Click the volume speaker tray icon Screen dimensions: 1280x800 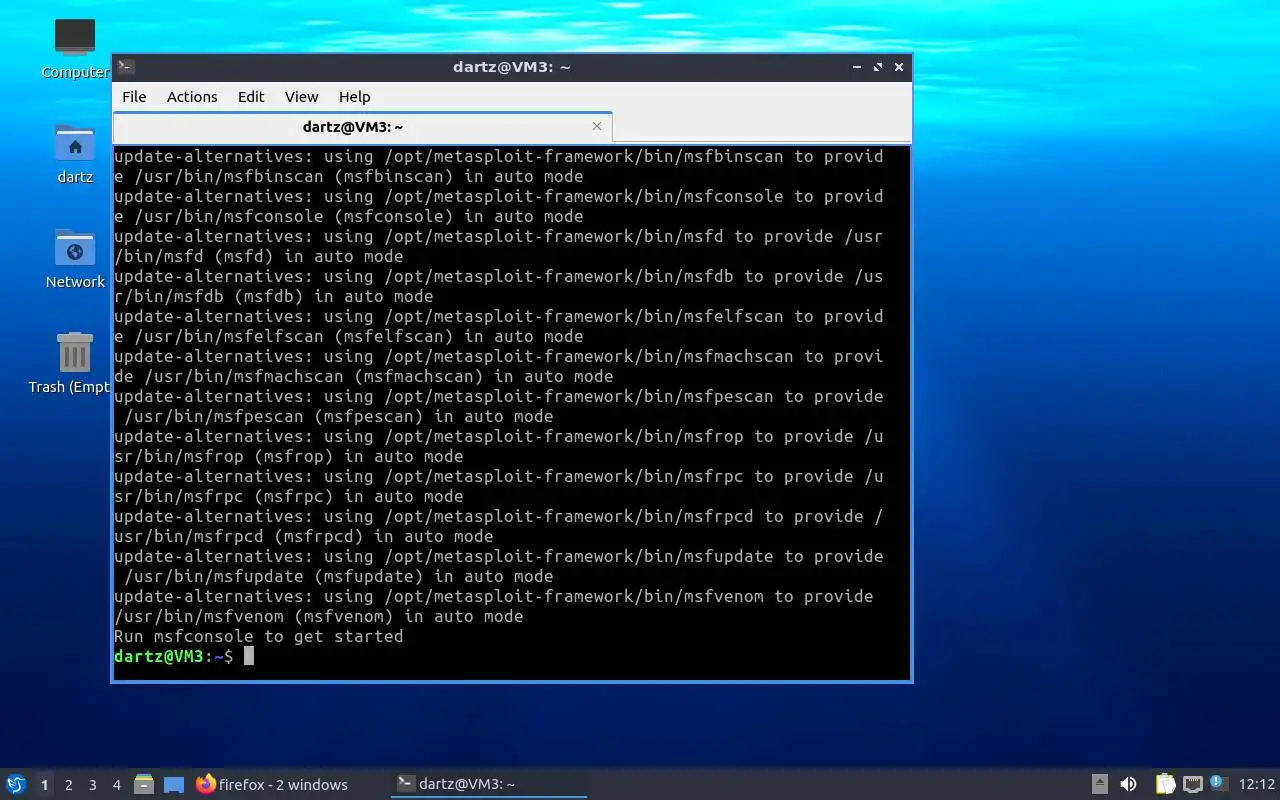[x=1128, y=784]
